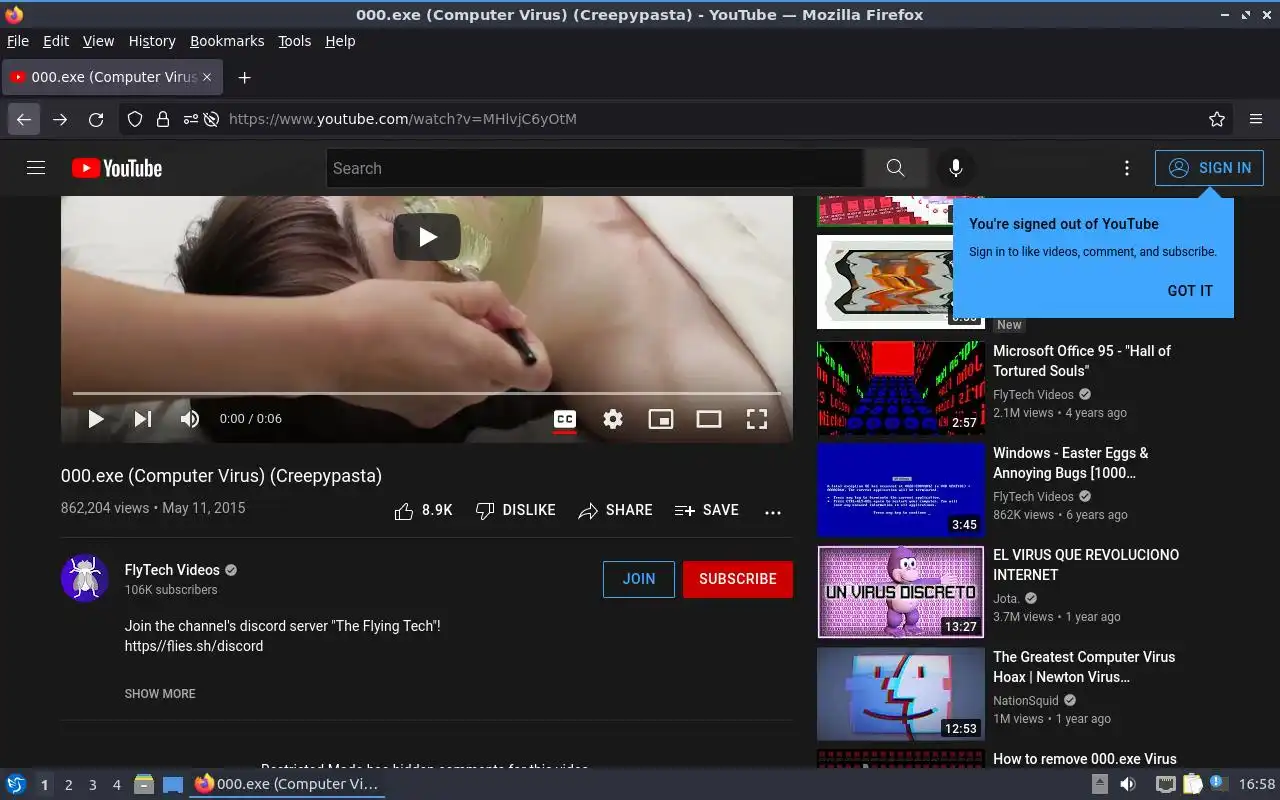Image resolution: width=1280 pixels, height=800 pixels.
Task: Reload the current page
Action: click(x=96, y=119)
